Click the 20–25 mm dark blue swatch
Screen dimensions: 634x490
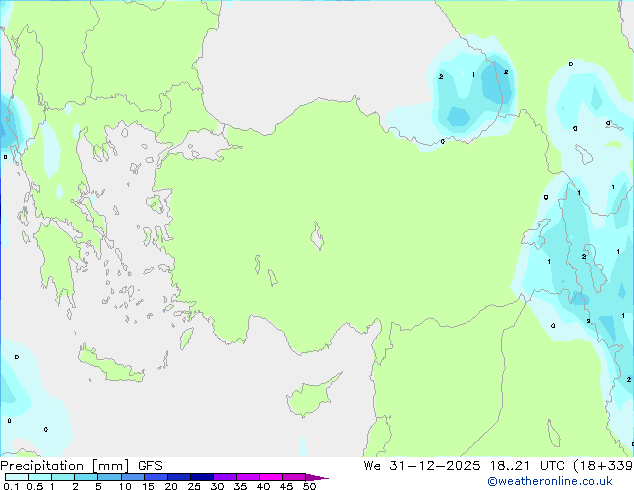click(179, 477)
